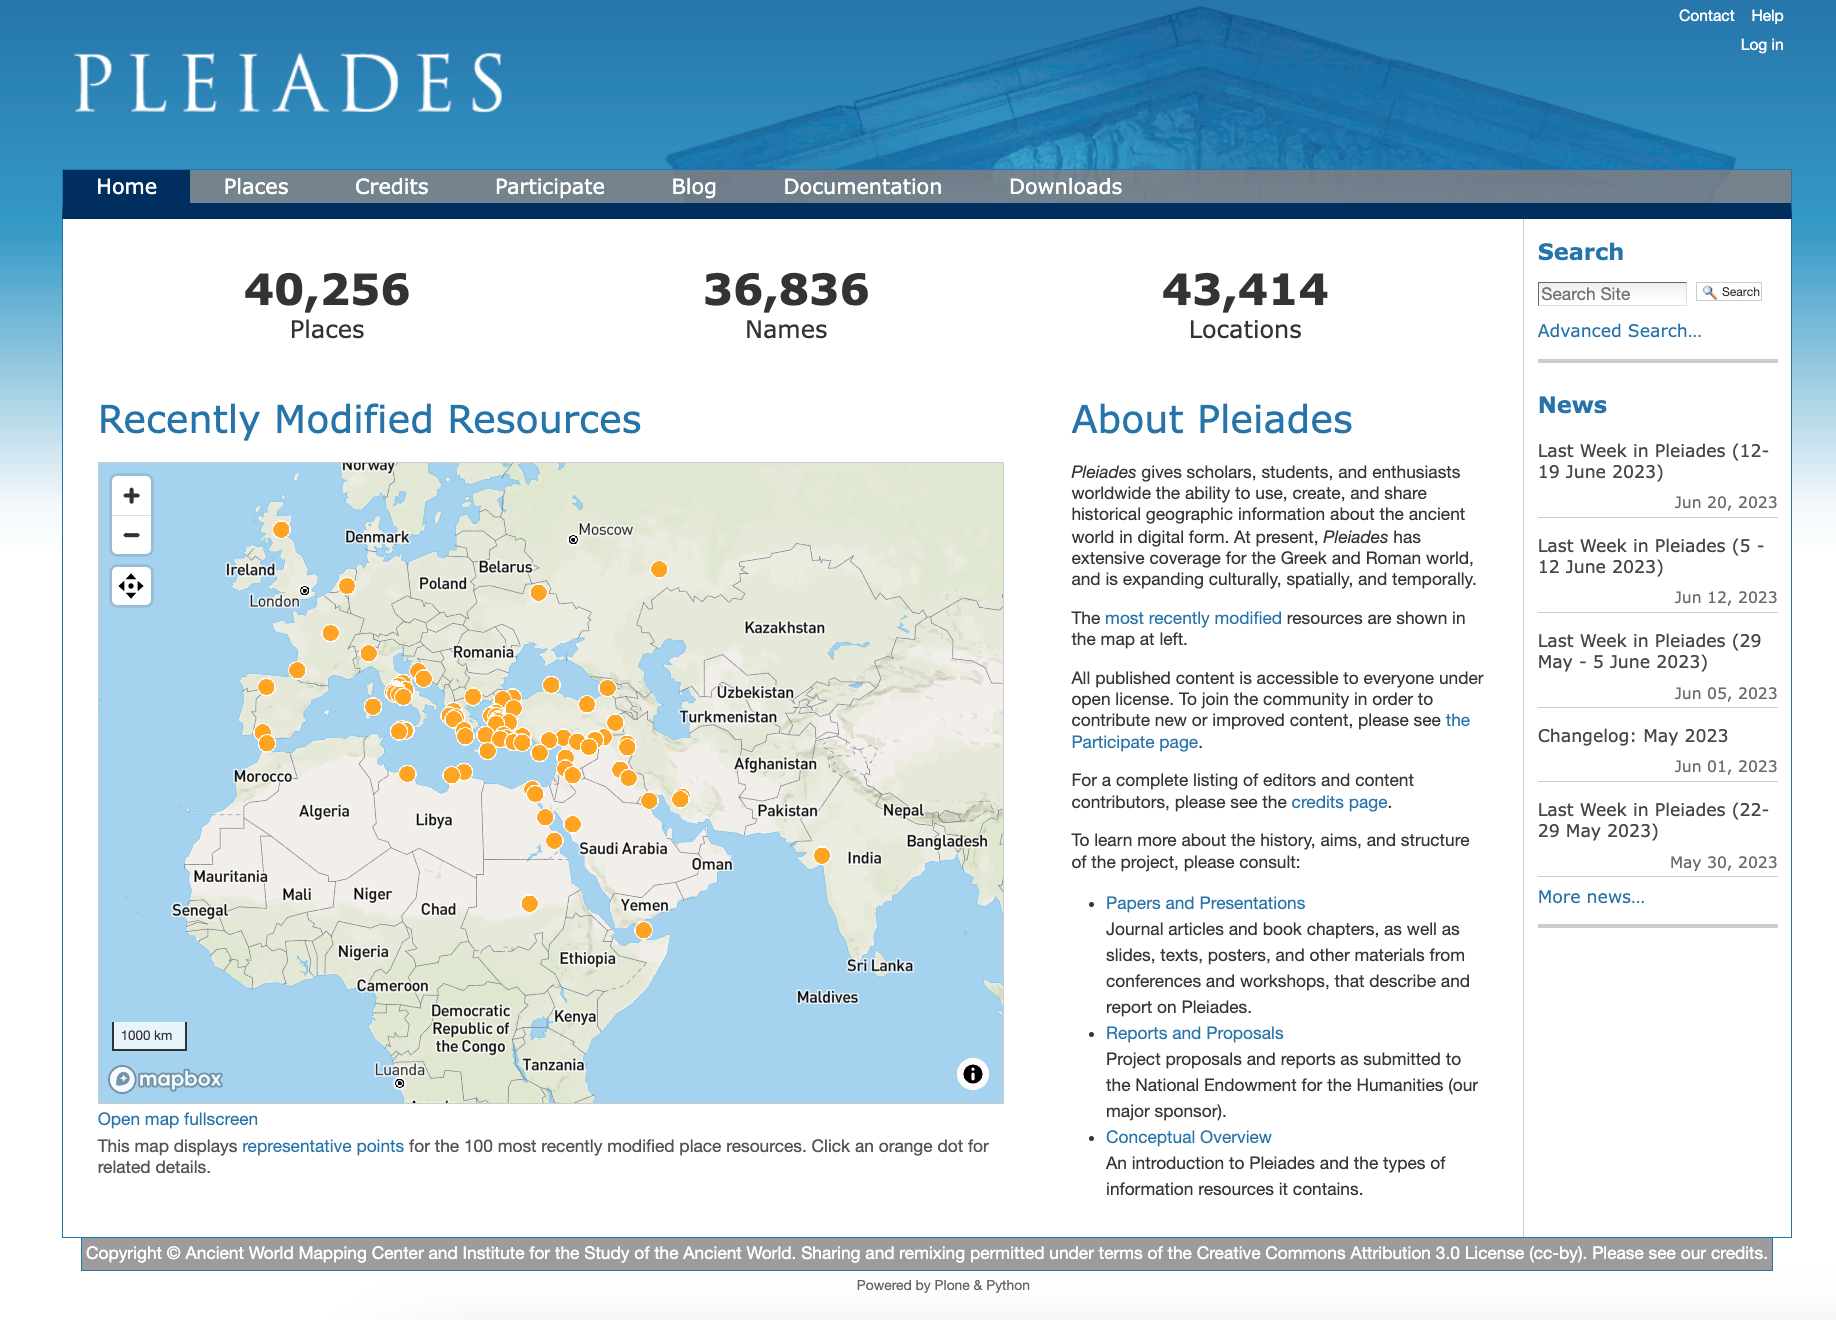Click More news link
Viewport: 1836px width, 1320px height.
click(1591, 897)
